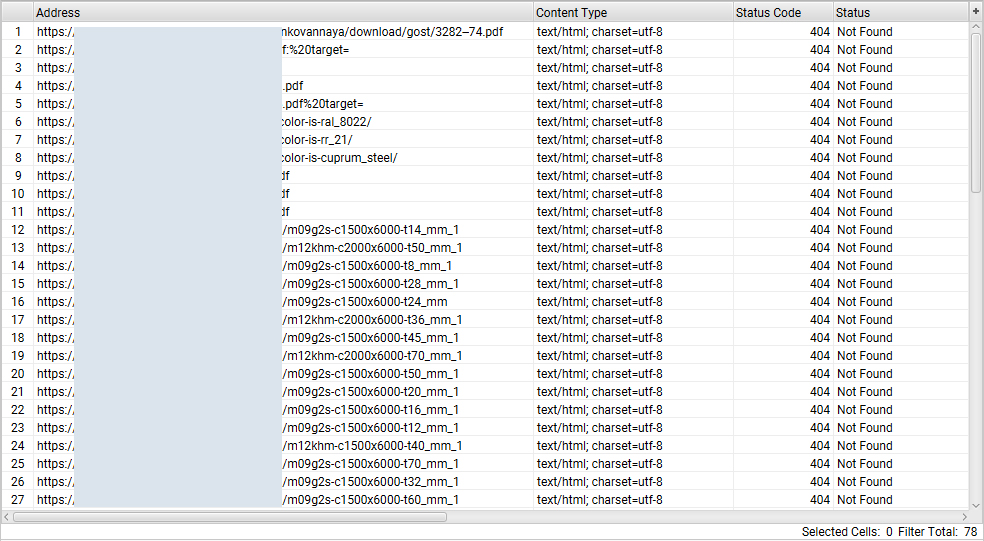This screenshot has width=984, height=541.
Task: Click the vertical scrollbar down arrow
Action: coord(976,504)
